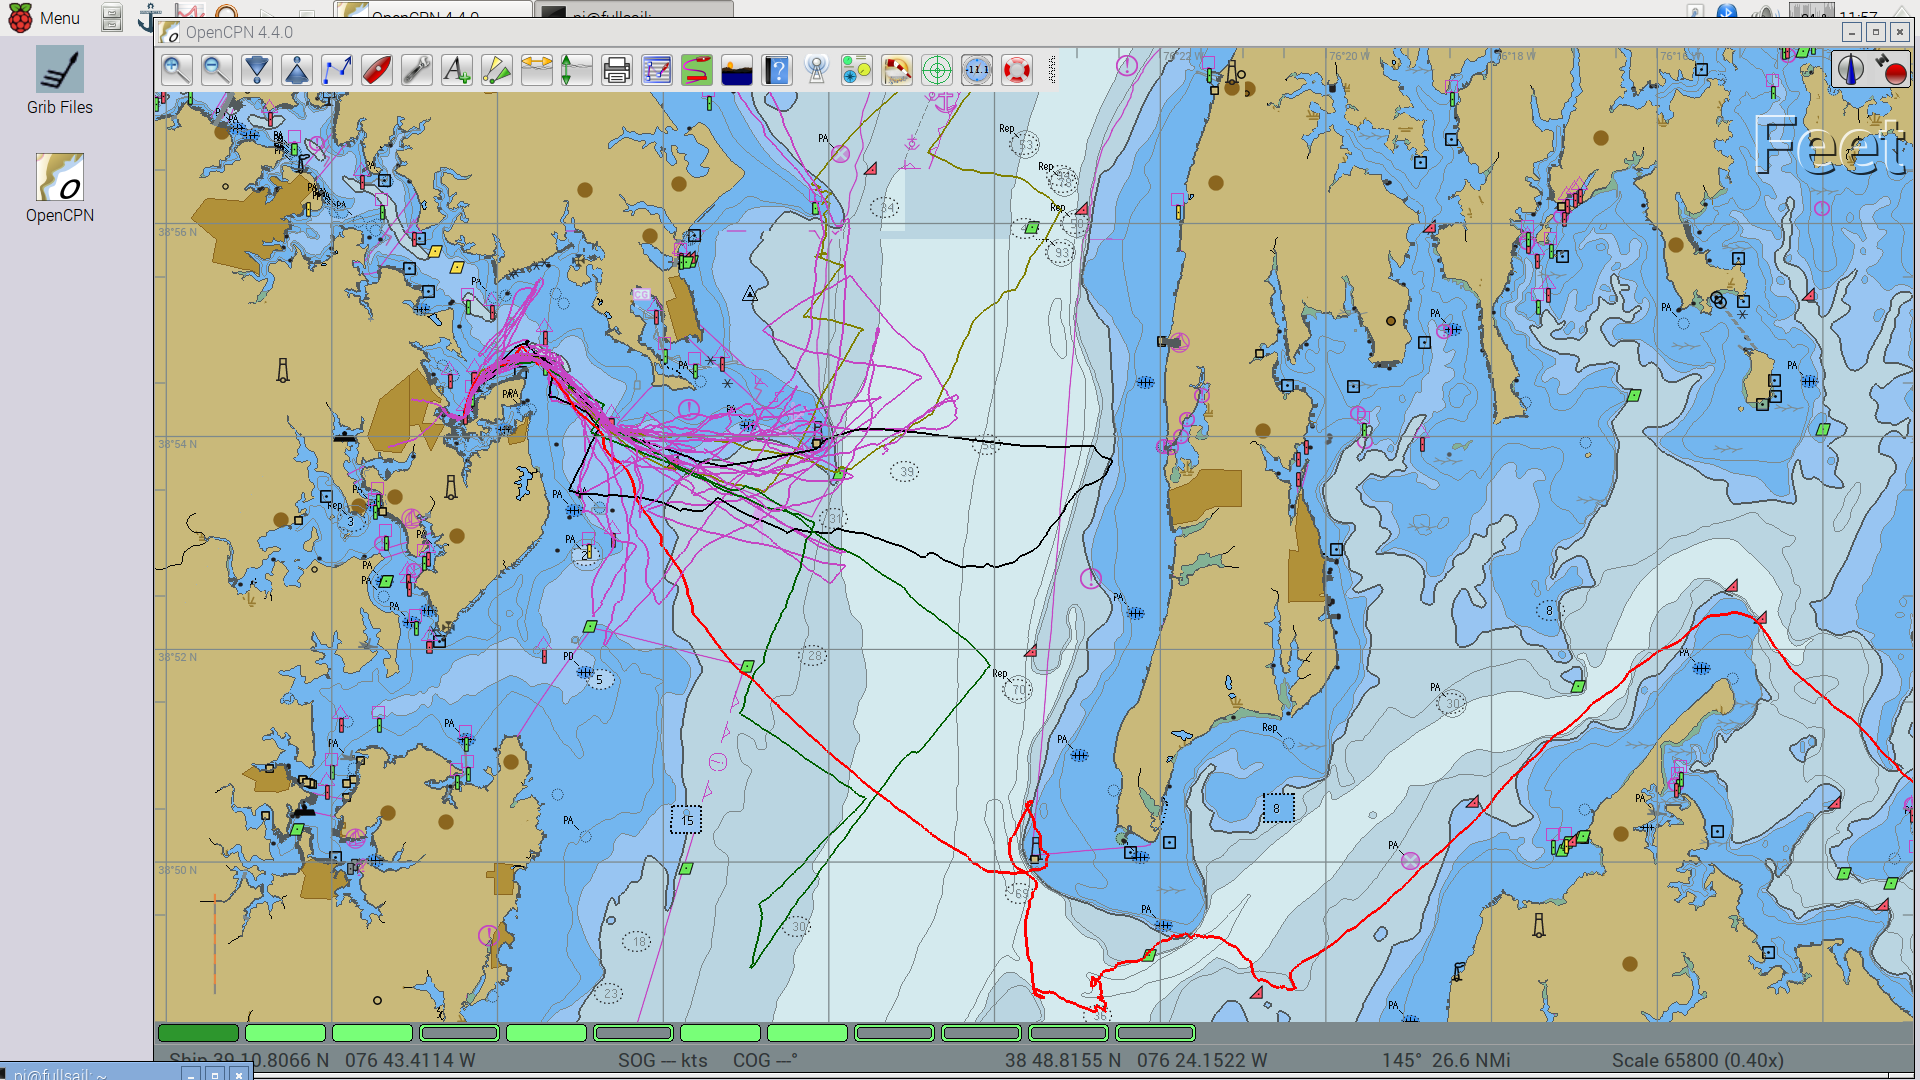Drop Man Overboard lifebuoy marker
The width and height of the screenshot is (1920, 1080).
pos(1017,70)
